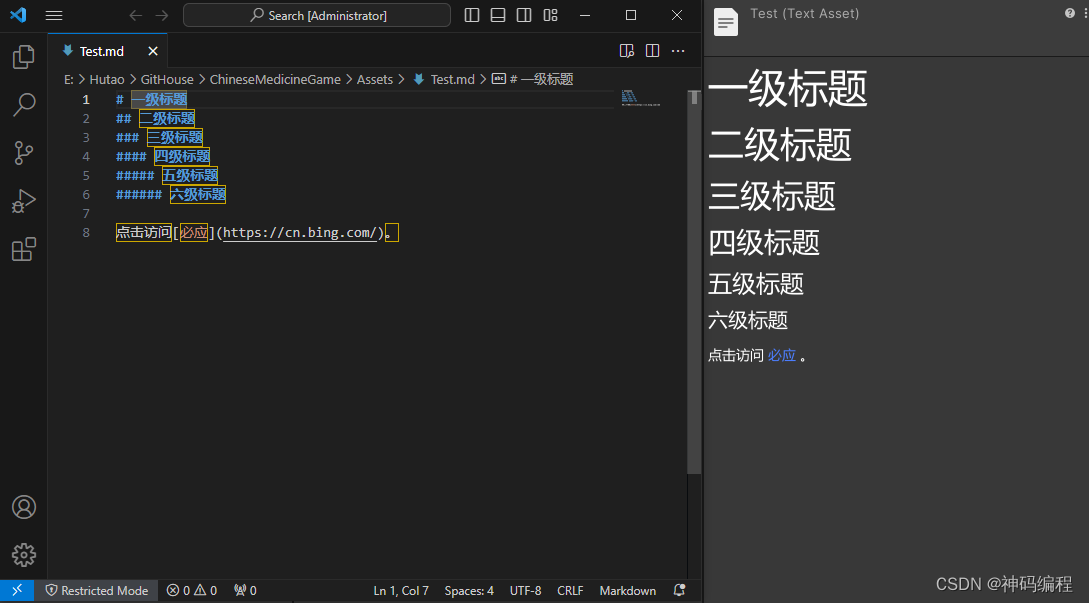The image size is (1089, 603).
Task: Open the Accounts menu
Action: coord(24,507)
